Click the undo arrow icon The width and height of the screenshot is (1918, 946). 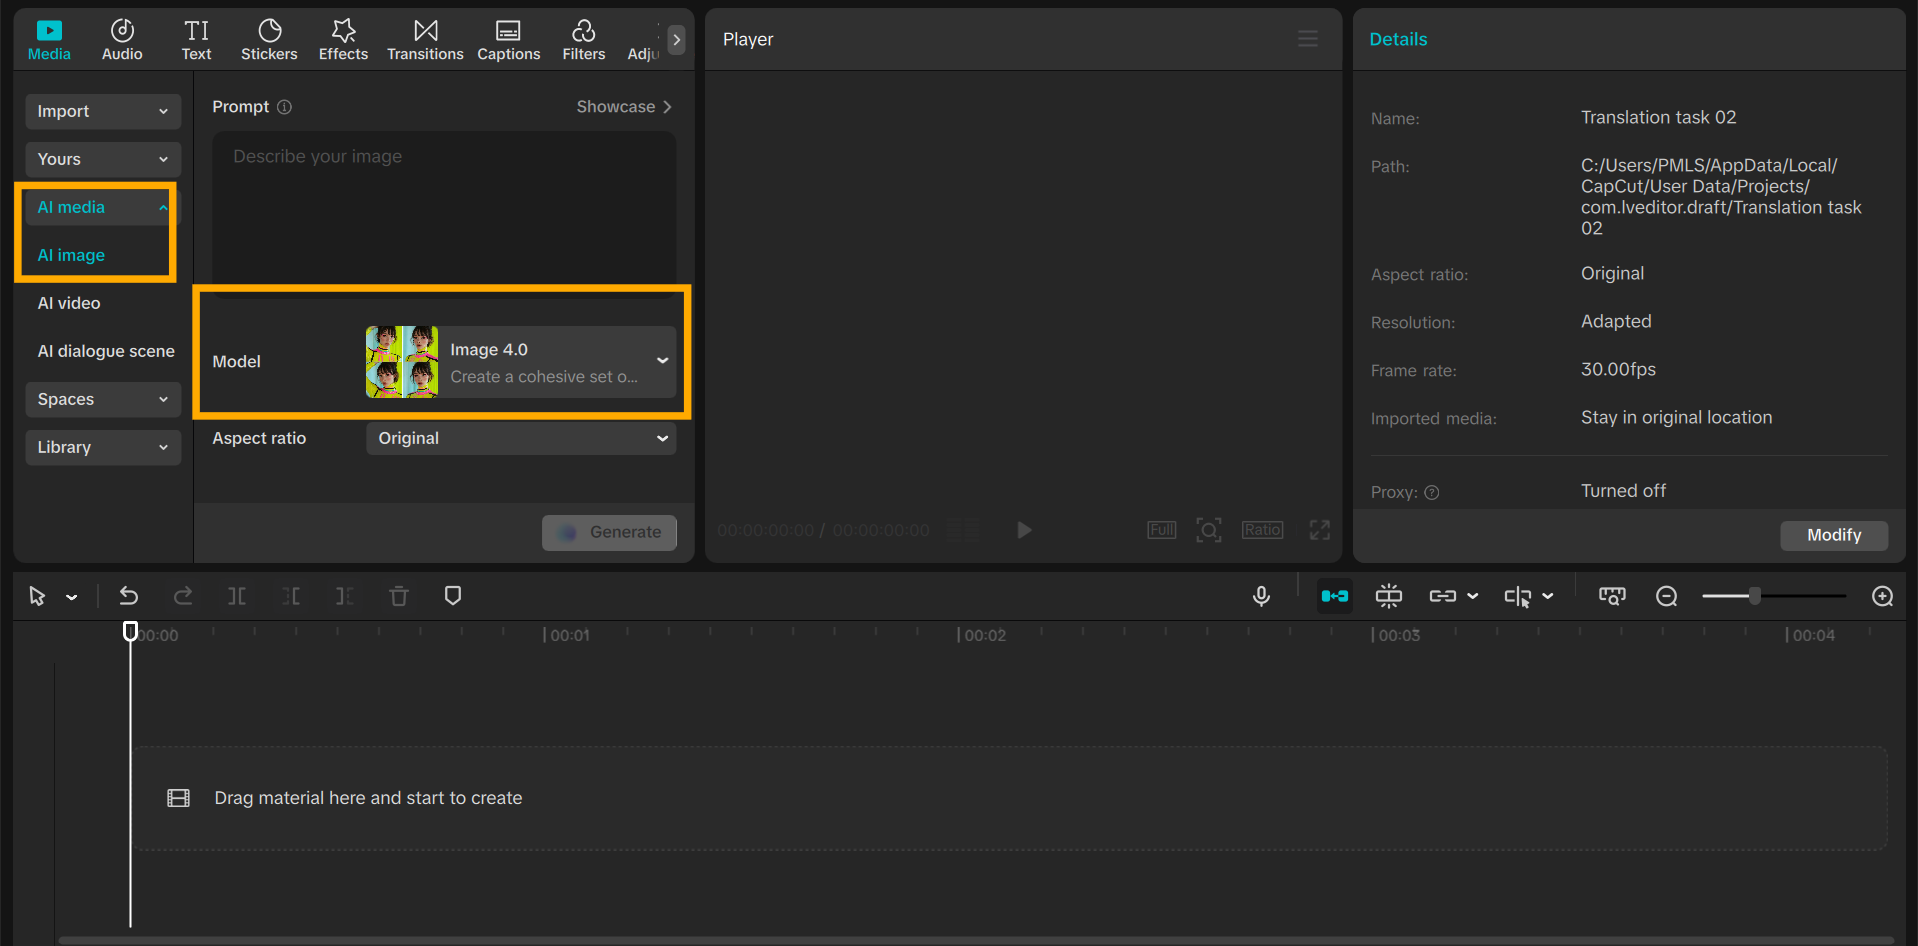(129, 596)
